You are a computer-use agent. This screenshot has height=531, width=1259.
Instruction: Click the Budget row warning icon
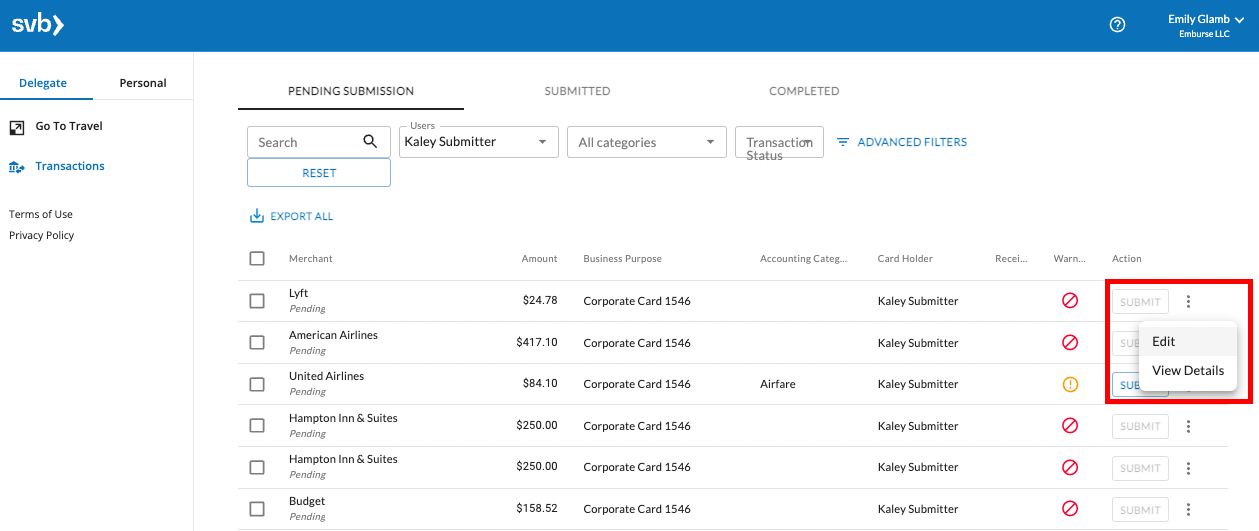[1070, 509]
